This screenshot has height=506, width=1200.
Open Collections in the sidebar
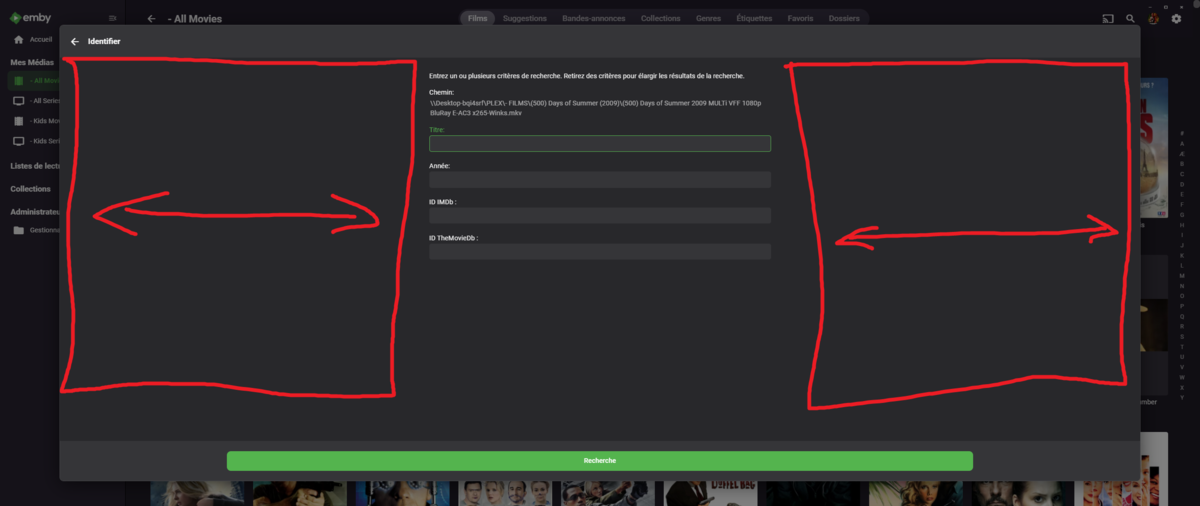[x=30, y=189]
